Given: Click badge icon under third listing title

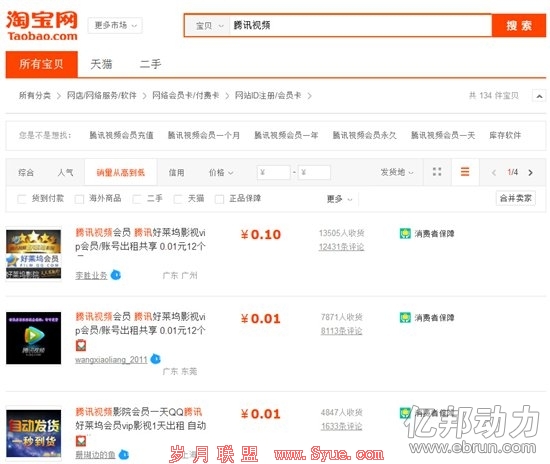Looking at the screenshot, I should coord(81,441).
